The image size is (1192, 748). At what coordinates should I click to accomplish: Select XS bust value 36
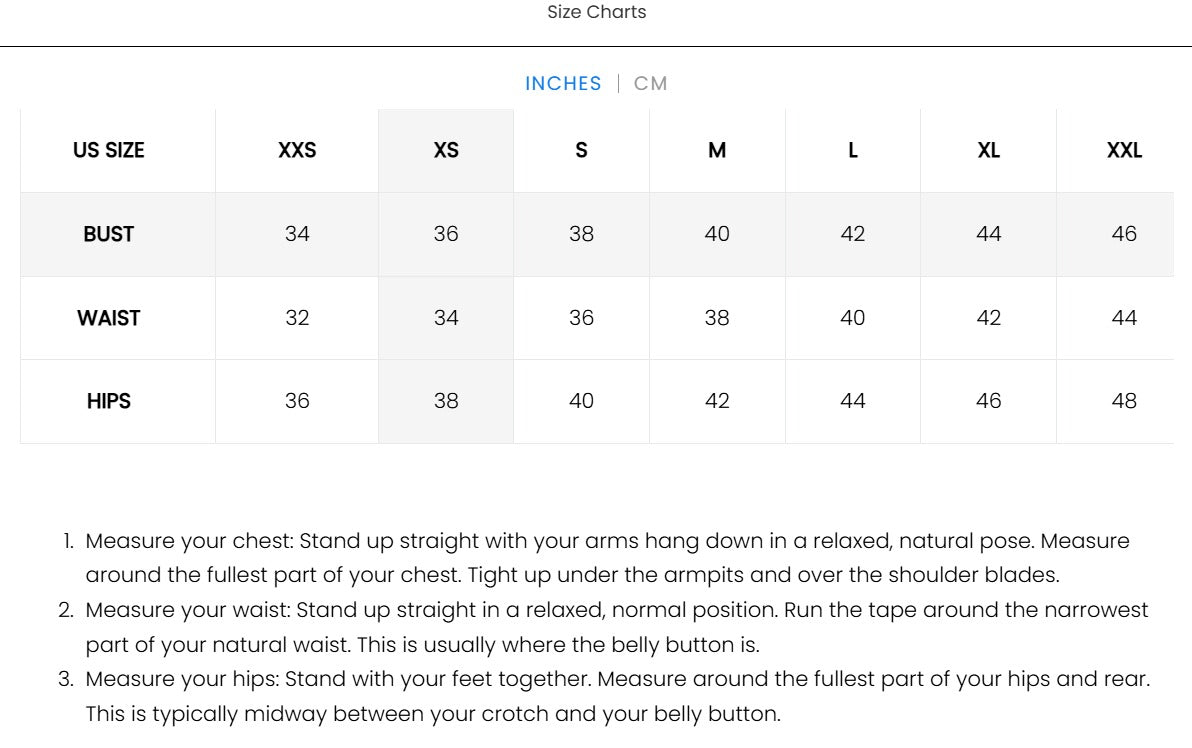click(x=446, y=234)
